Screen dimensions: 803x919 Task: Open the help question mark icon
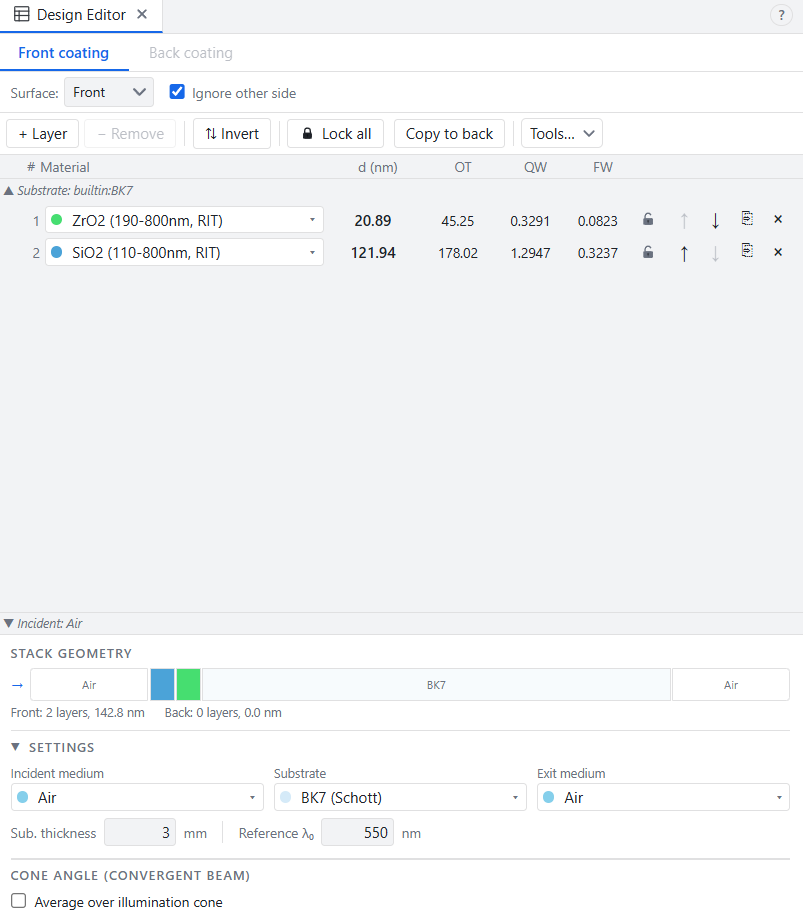[781, 15]
